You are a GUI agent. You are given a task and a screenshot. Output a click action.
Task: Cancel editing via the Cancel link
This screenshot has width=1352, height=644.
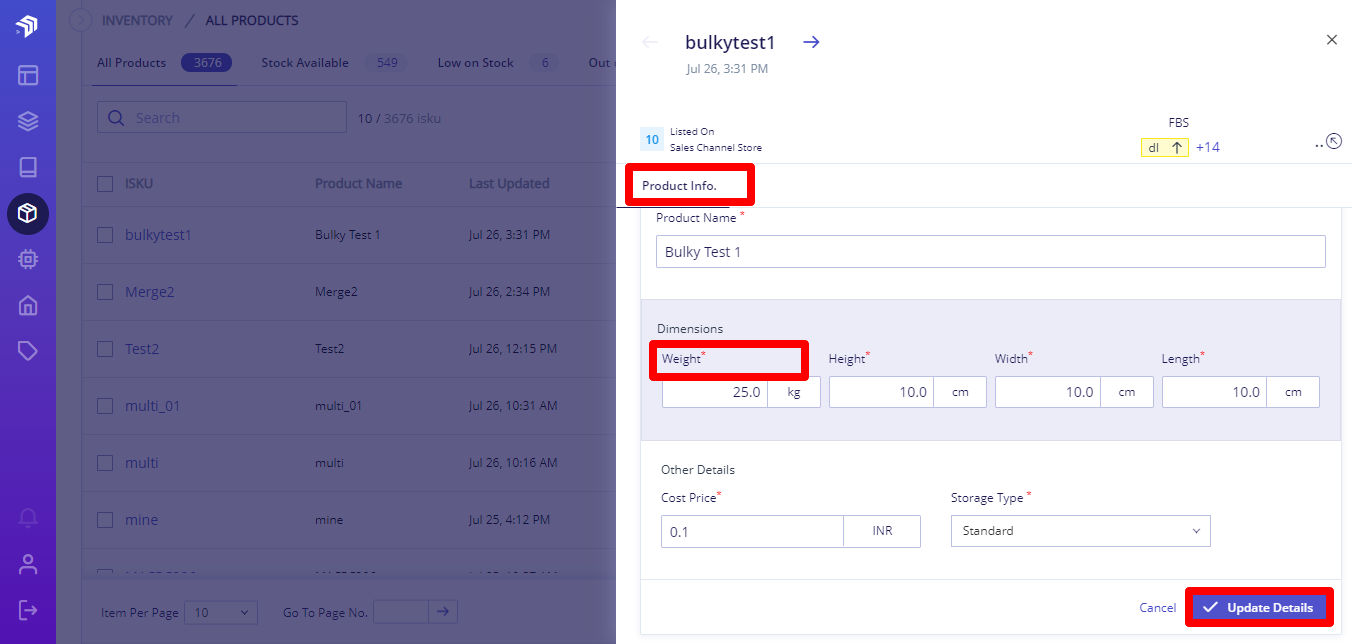pyautogui.click(x=1157, y=607)
